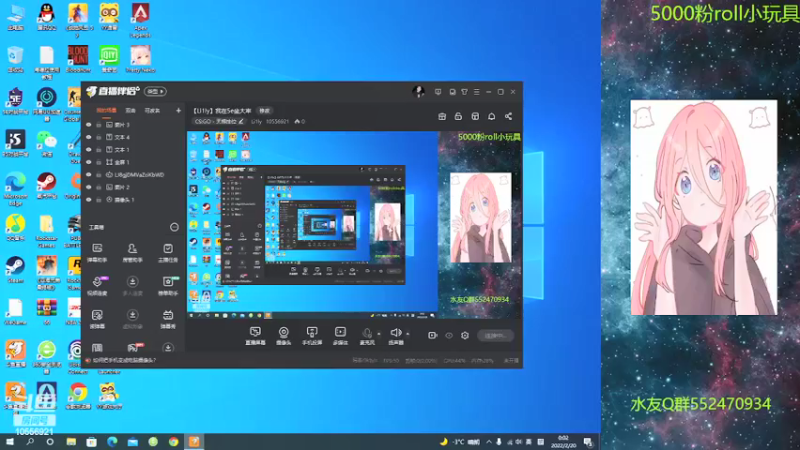Click the padlock icon in the header row

pyautogui.click(x=458, y=116)
